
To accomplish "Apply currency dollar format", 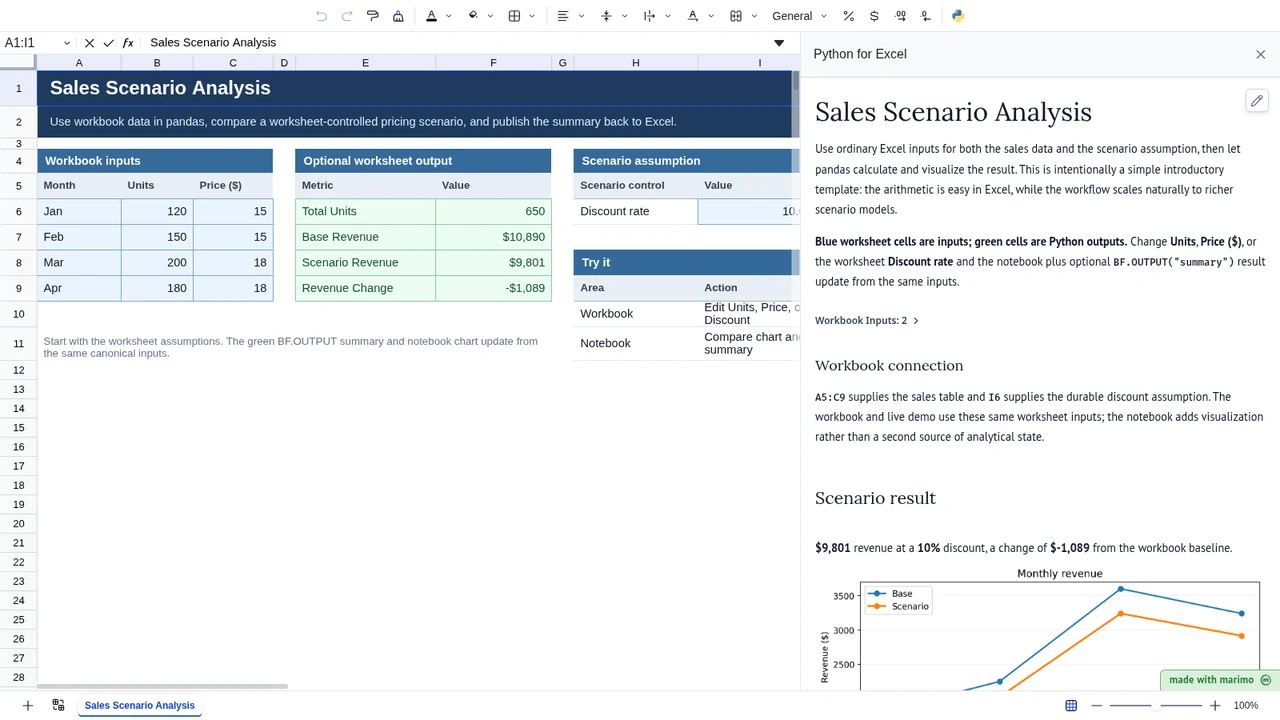I will 875,16.
